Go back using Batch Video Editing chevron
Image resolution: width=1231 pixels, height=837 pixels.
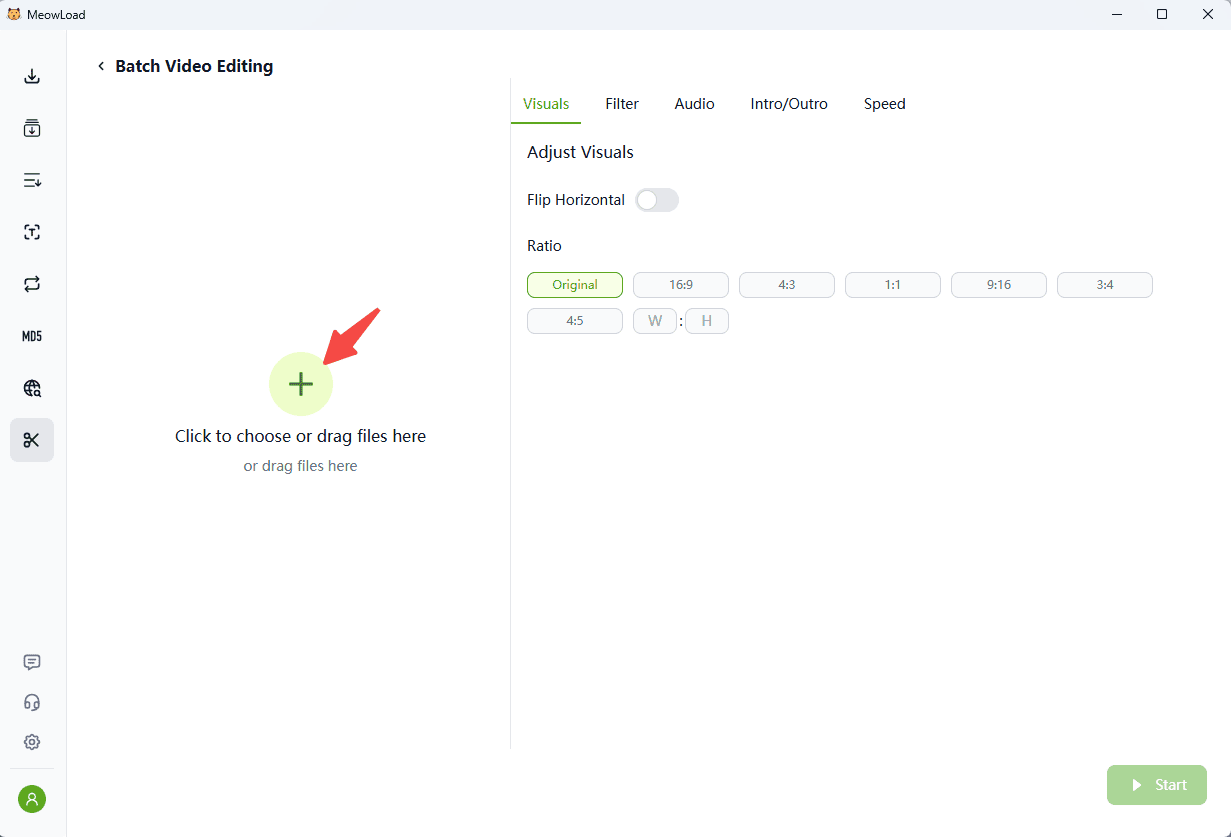(x=101, y=66)
